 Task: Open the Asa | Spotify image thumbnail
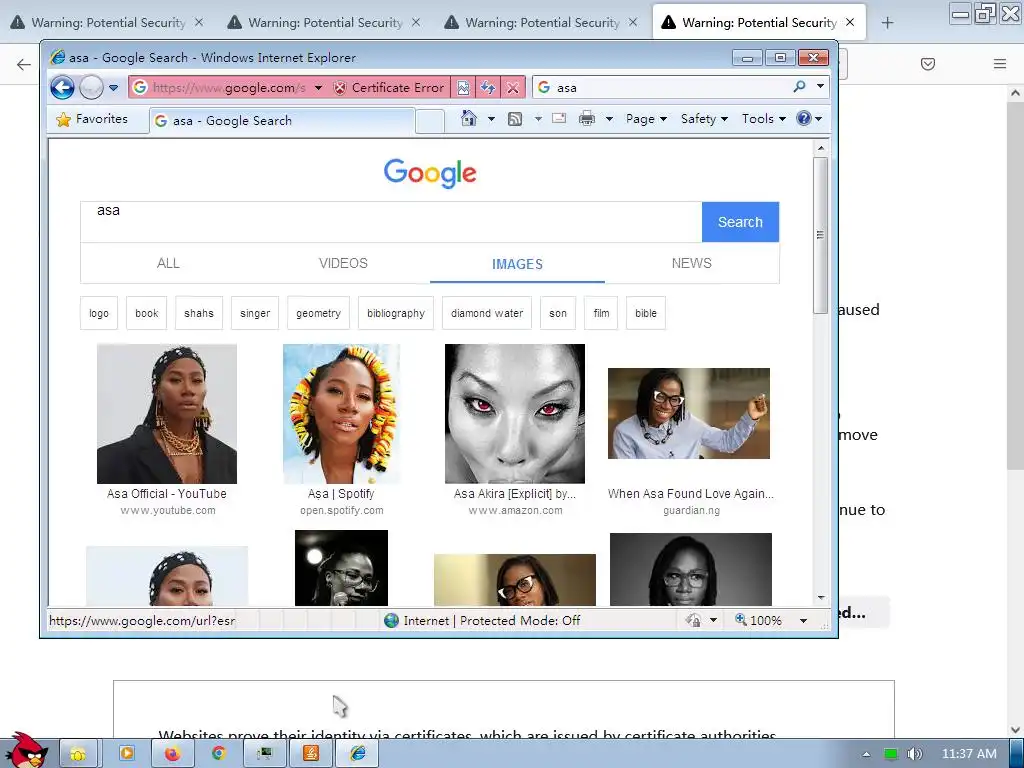[342, 414]
